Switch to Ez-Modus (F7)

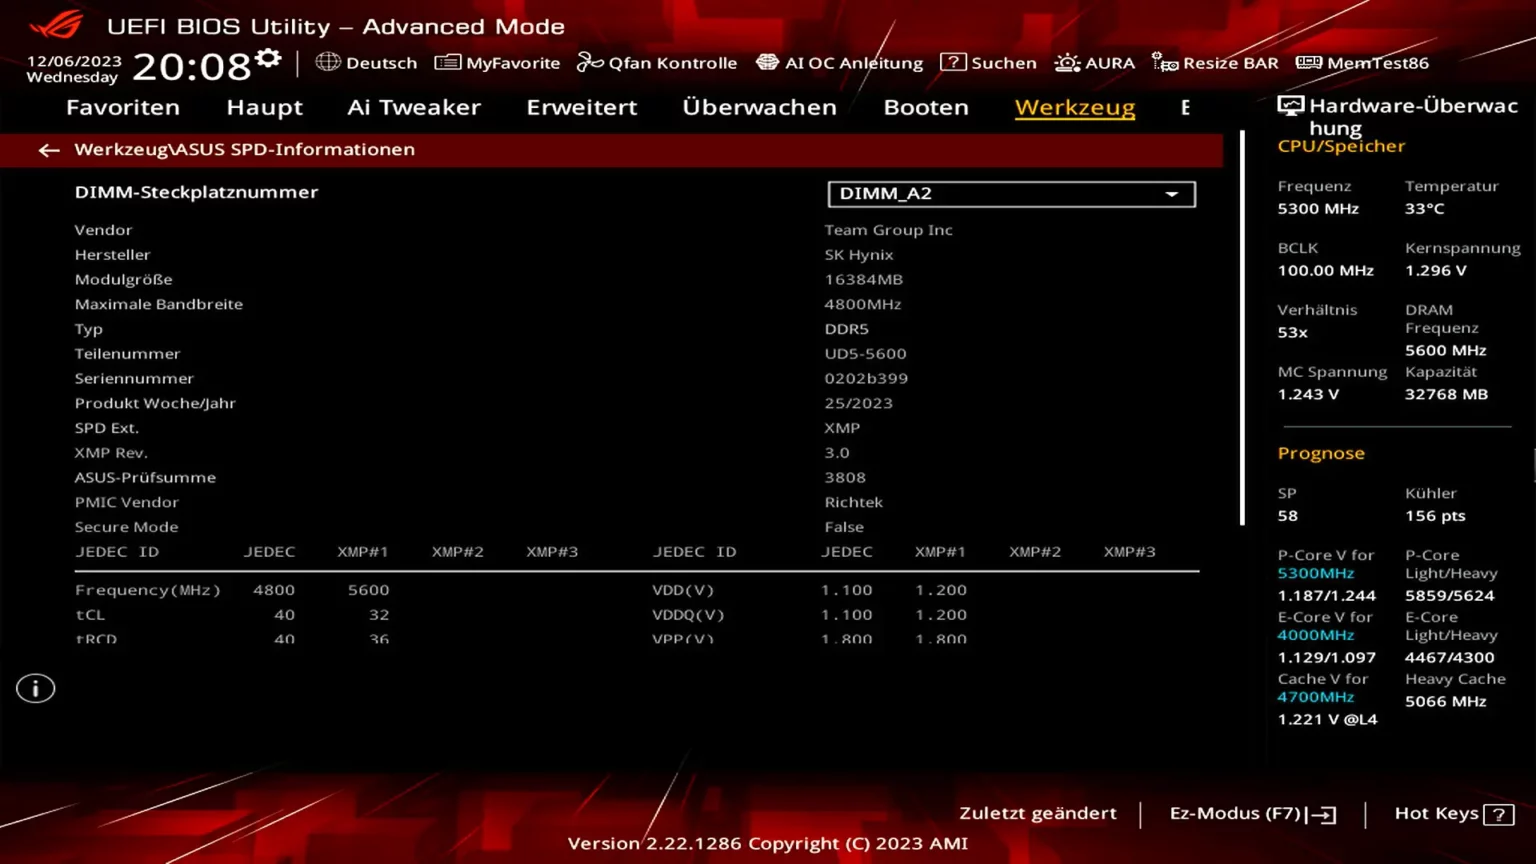(x=1252, y=814)
